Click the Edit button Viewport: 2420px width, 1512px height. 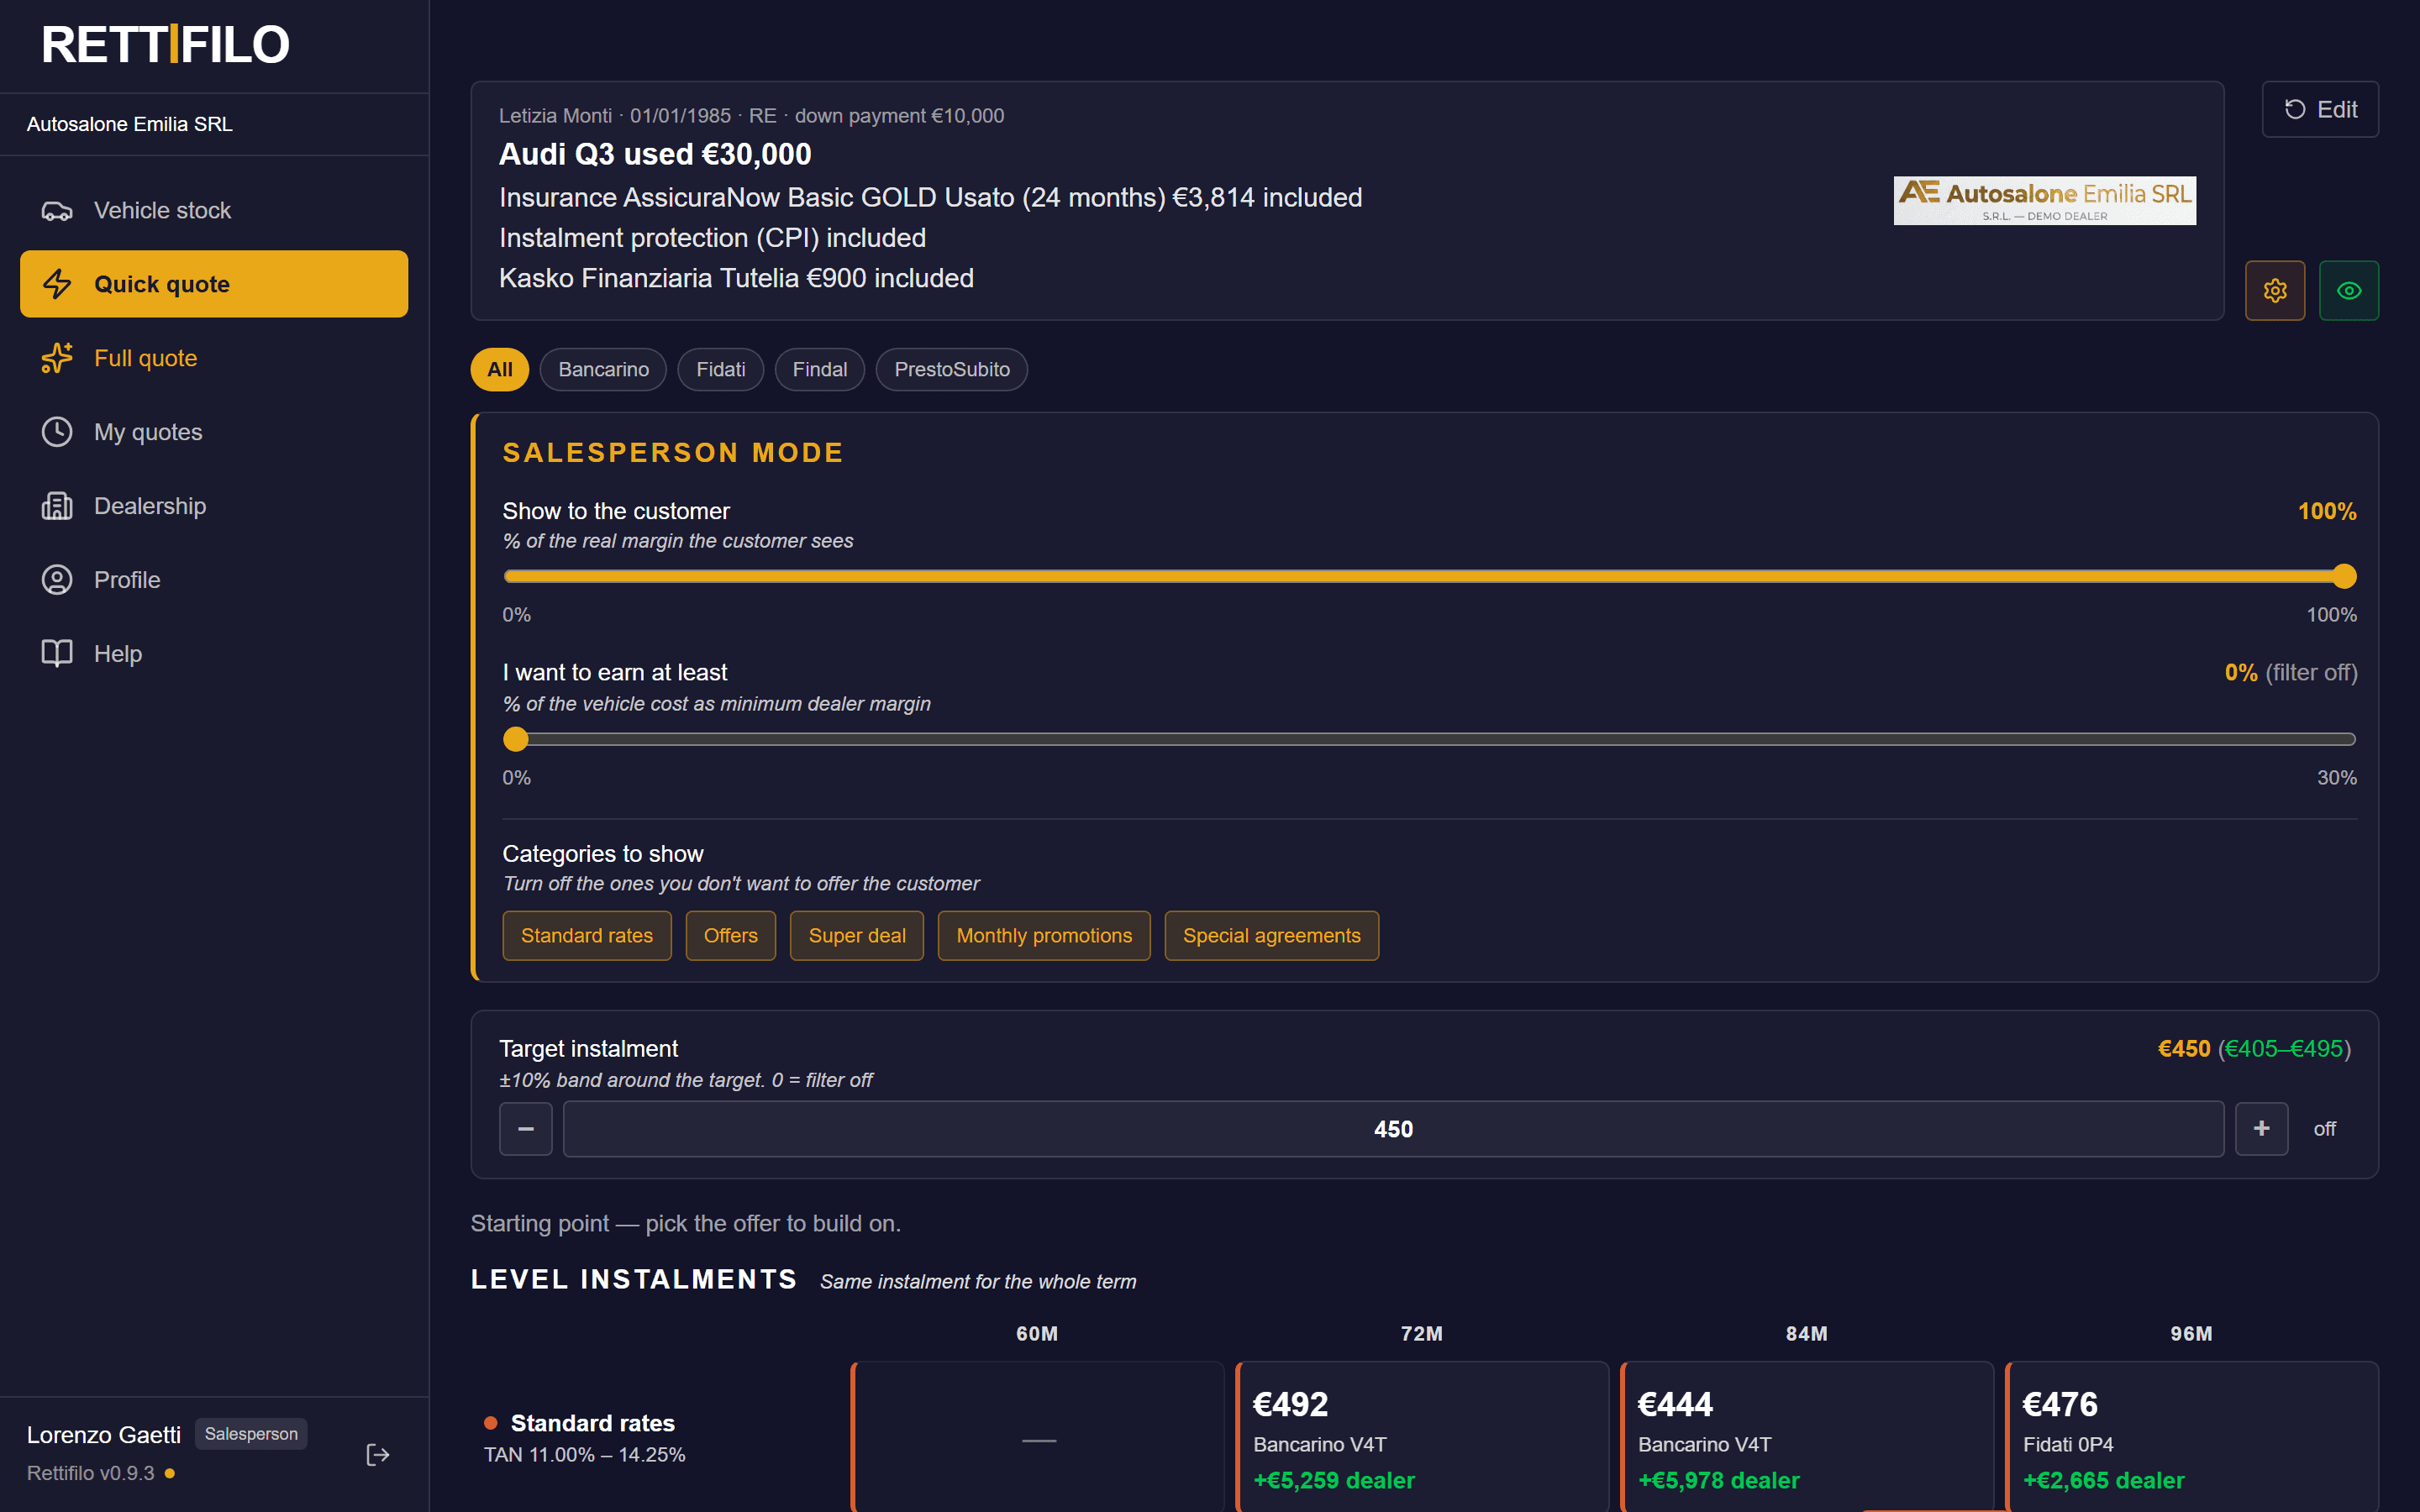point(2320,109)
